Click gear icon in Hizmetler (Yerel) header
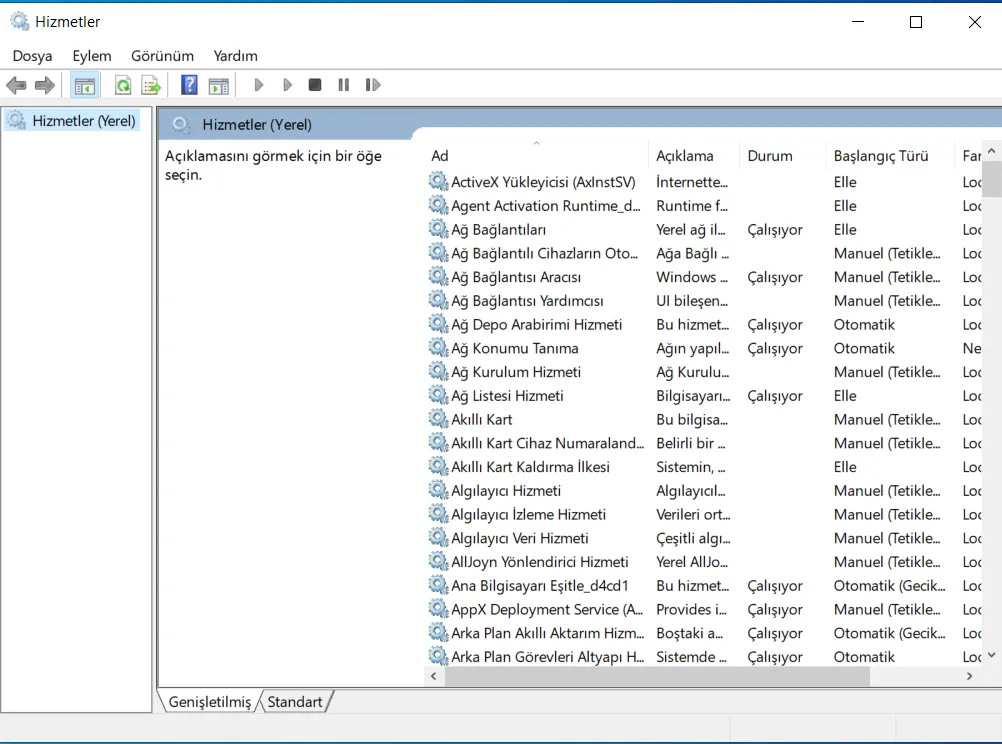This screenshot has width=1002, height=744. point(181,124)
